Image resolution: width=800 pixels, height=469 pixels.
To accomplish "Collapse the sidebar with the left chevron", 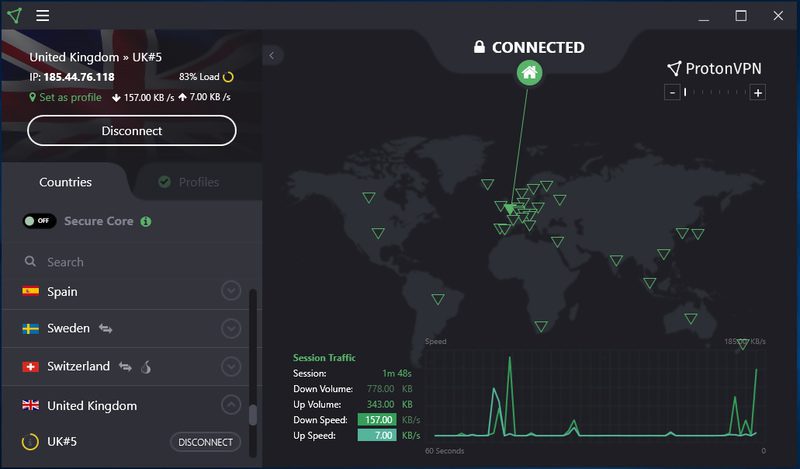I will 272,56.
